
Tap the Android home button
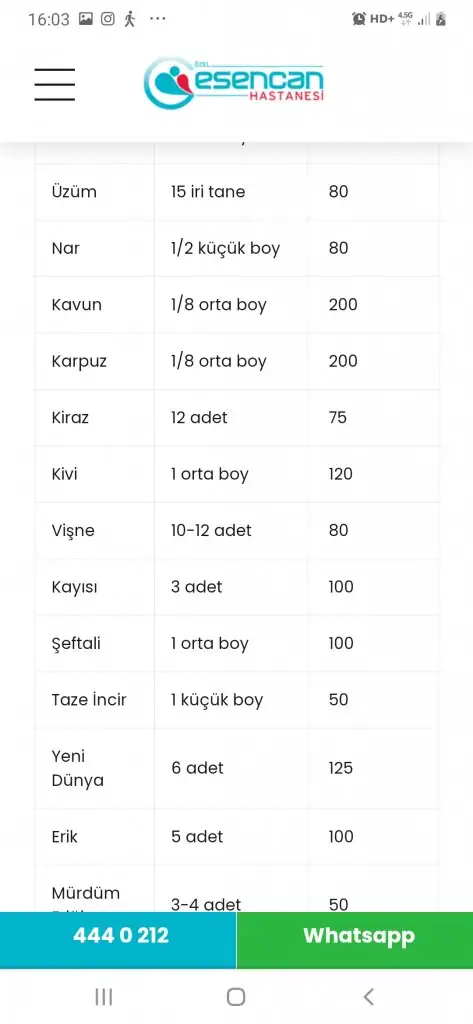point(236,997)
